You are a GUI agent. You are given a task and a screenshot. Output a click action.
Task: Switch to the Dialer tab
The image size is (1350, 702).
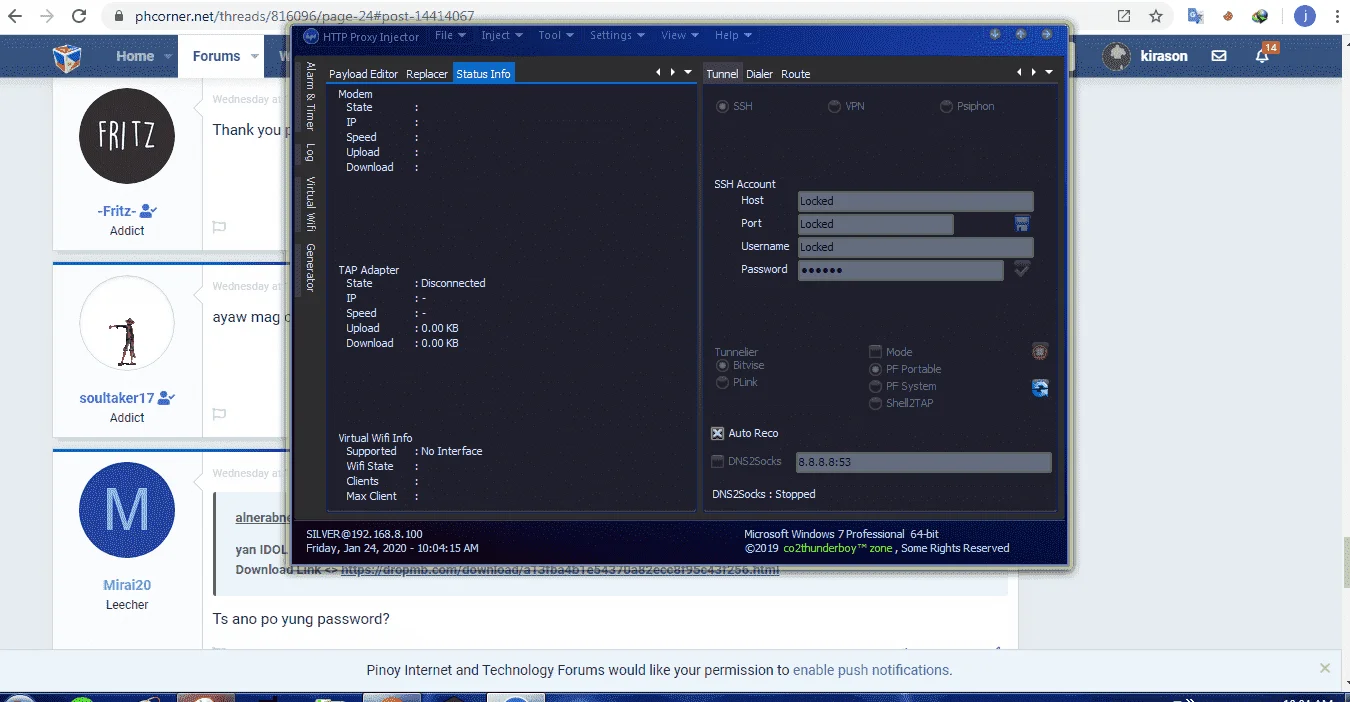(760, 74)
